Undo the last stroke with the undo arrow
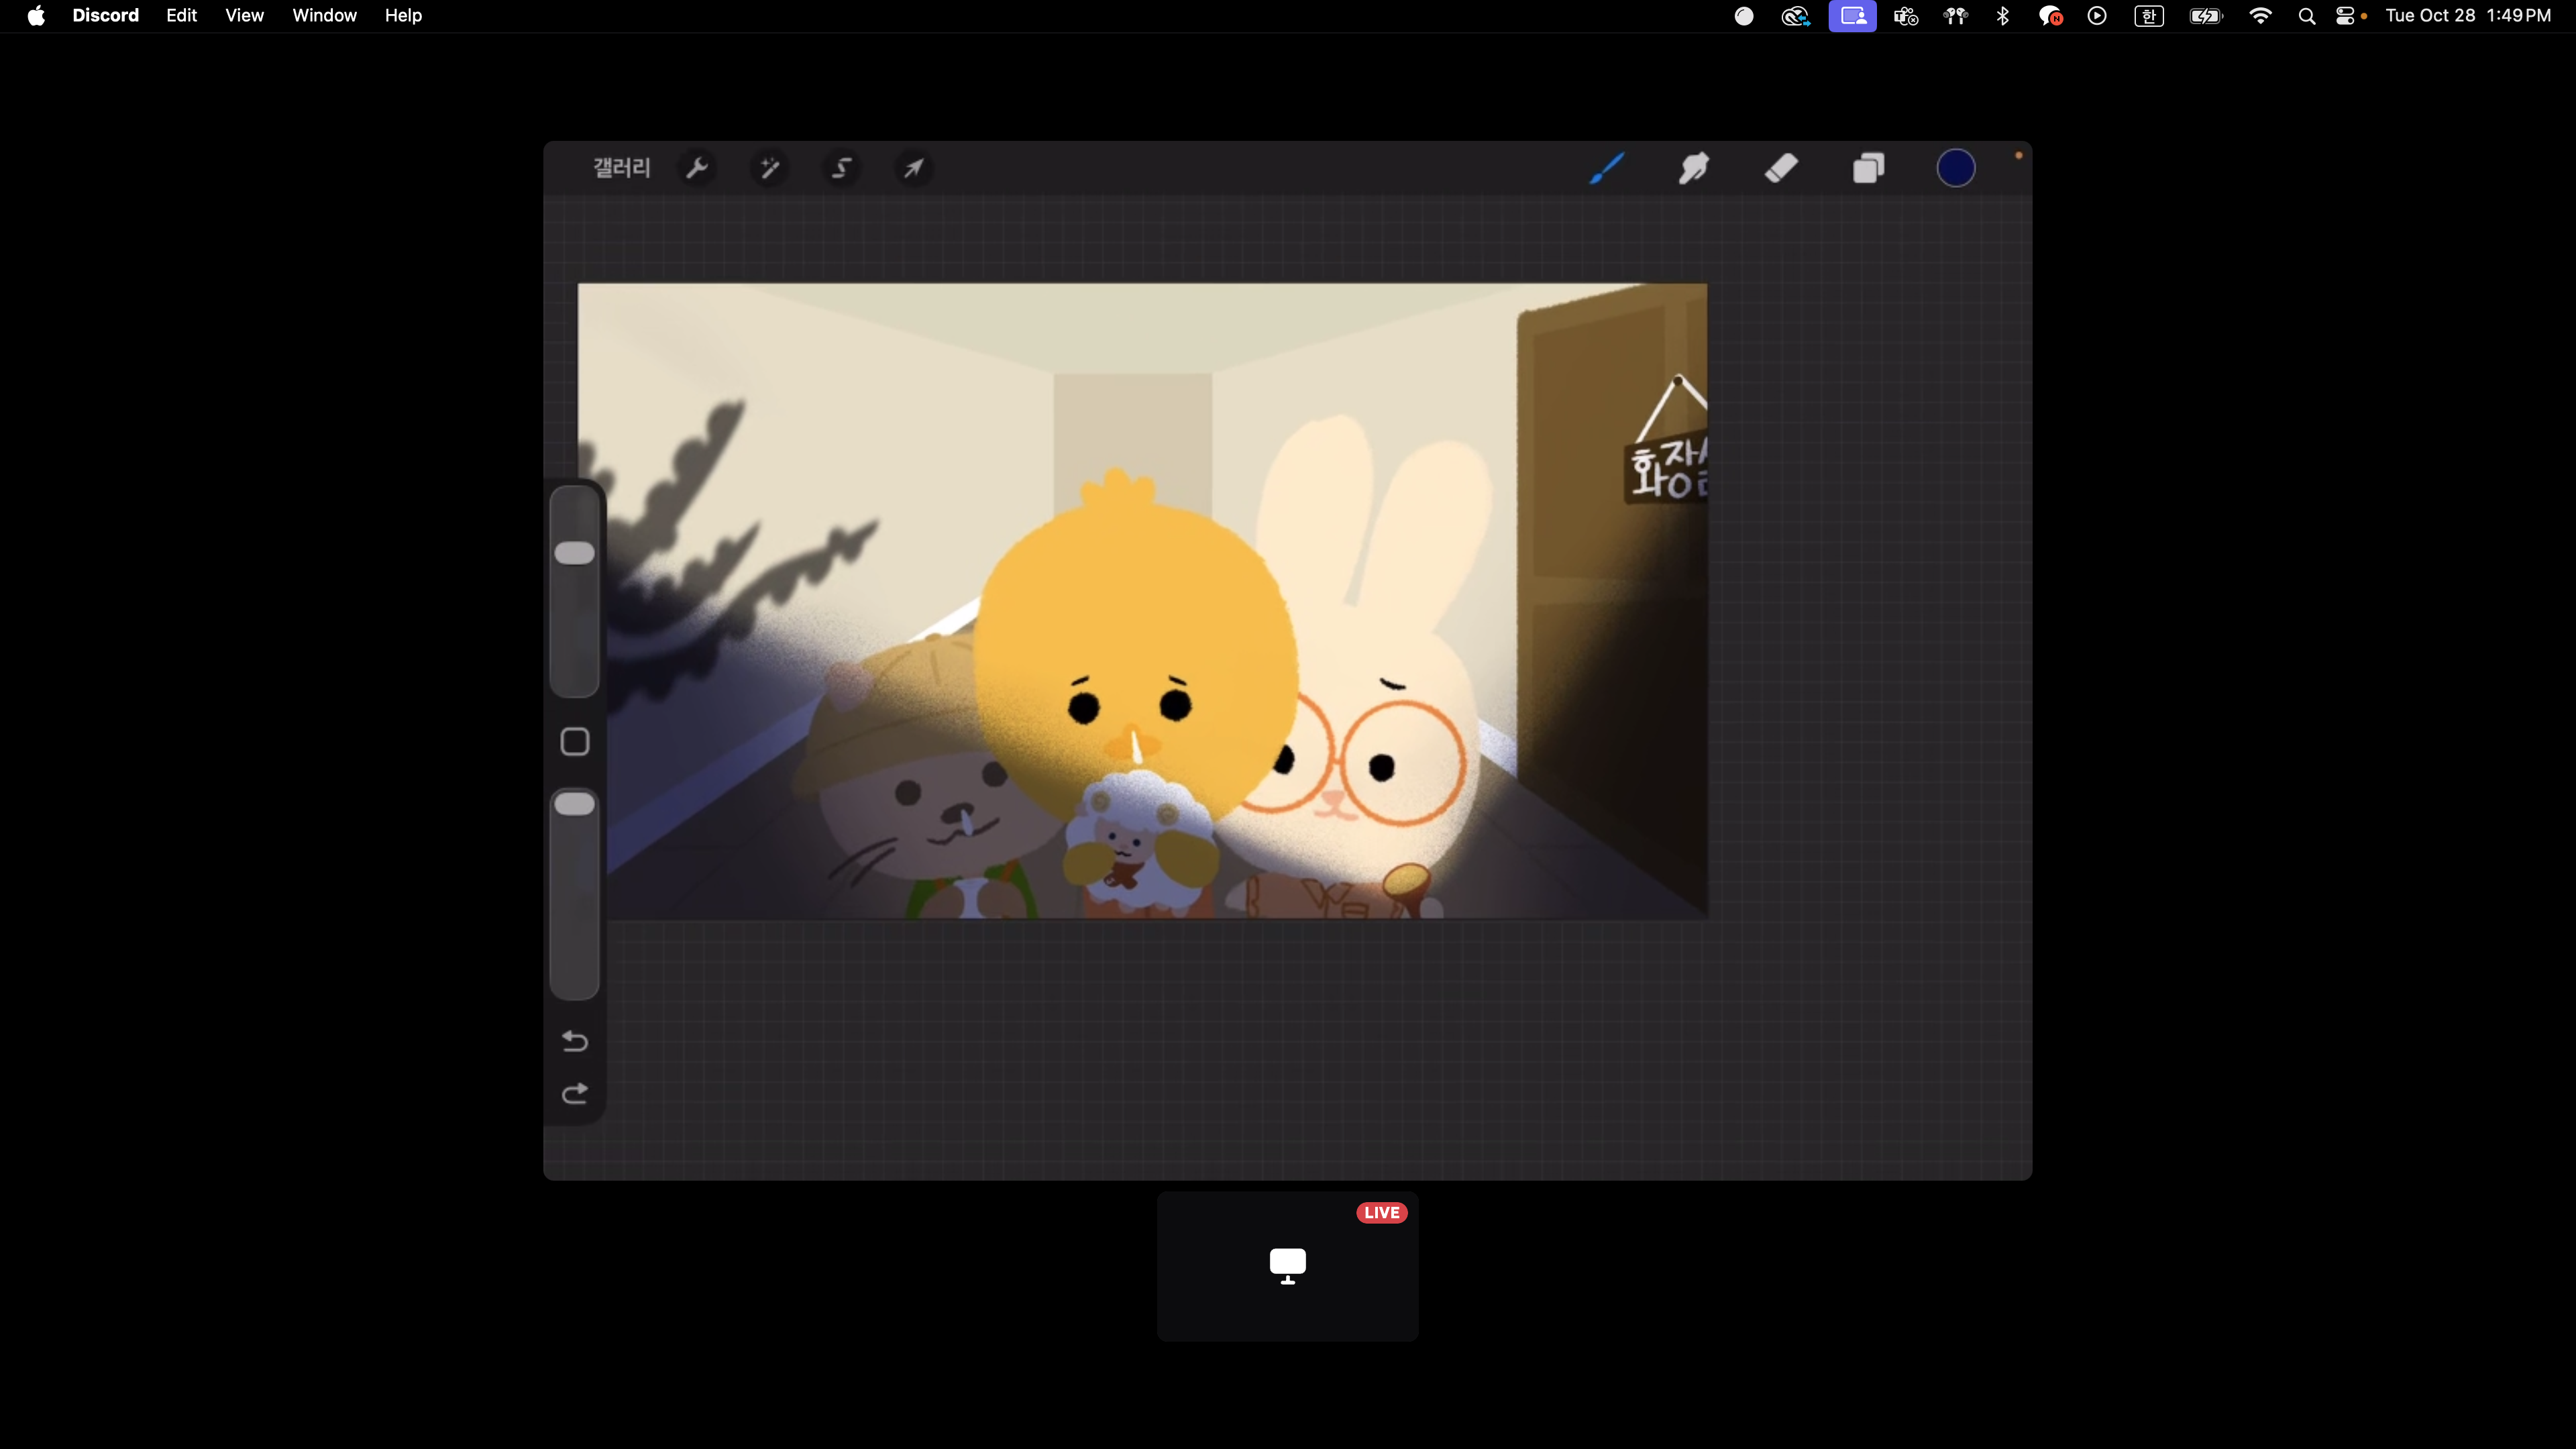 point(575,1041)
